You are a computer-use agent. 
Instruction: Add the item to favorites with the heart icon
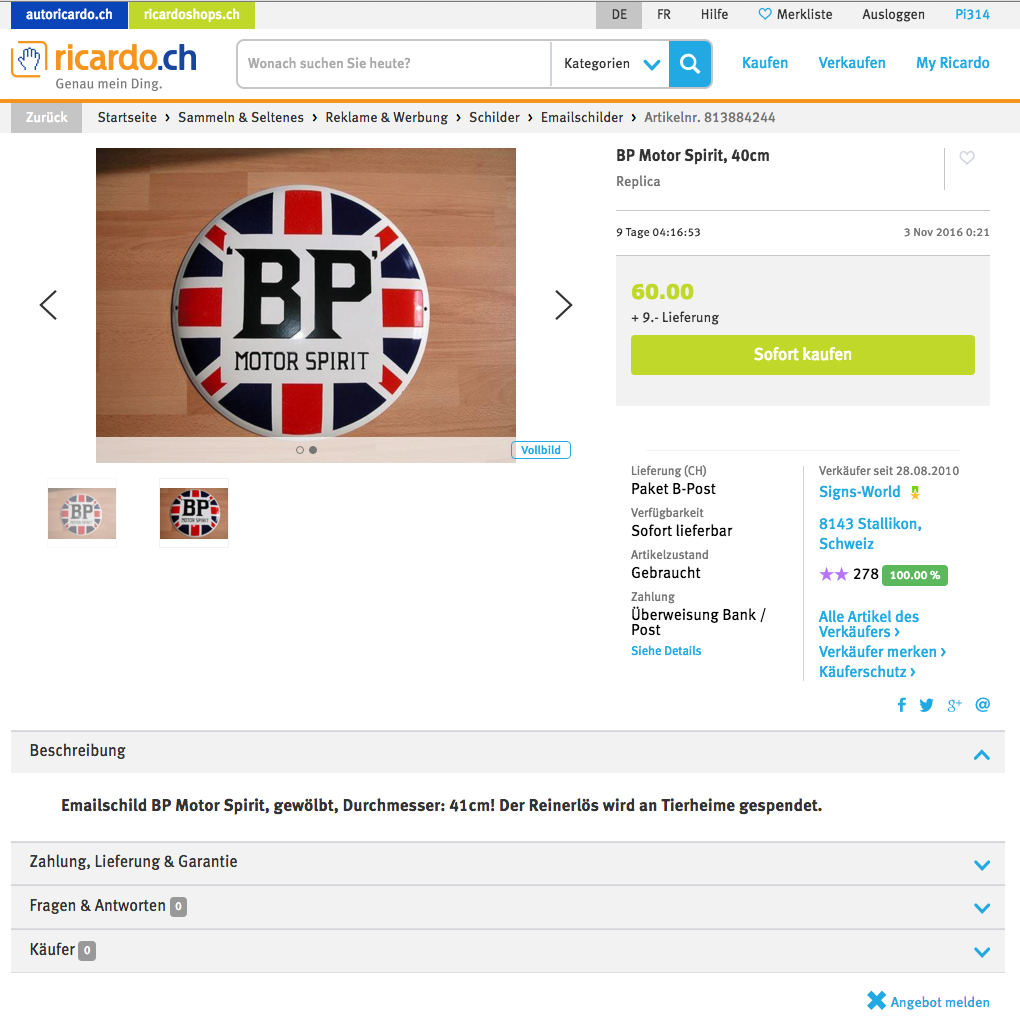967,157
